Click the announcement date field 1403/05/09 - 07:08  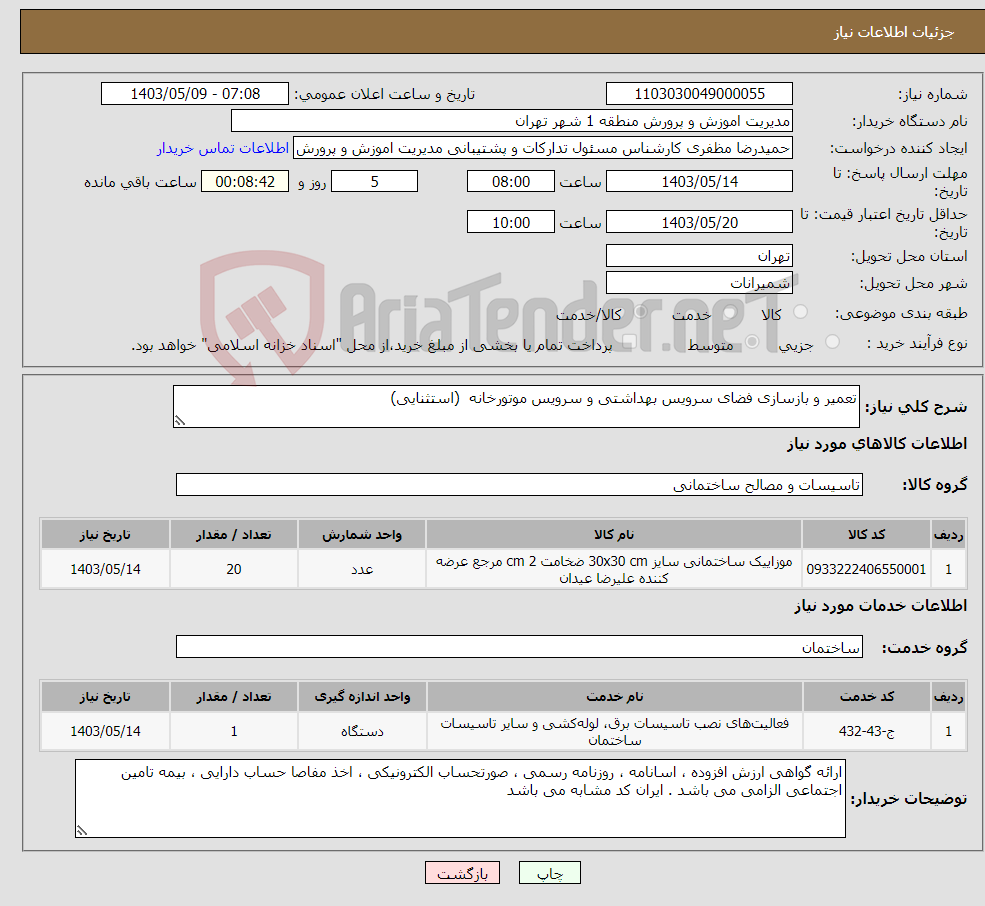click(195, 94)
